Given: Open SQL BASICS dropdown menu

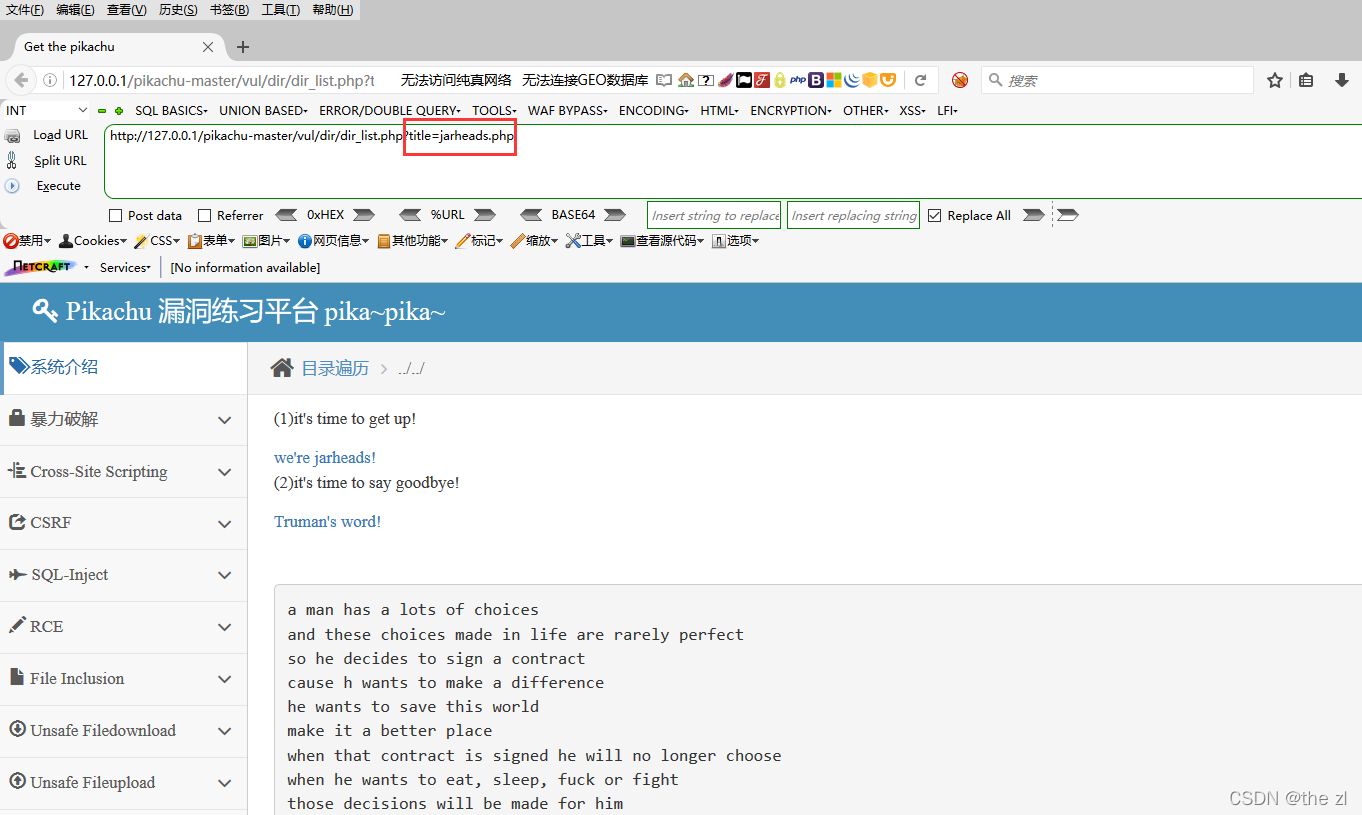Looking at the screenshot, I should (171, 111).
